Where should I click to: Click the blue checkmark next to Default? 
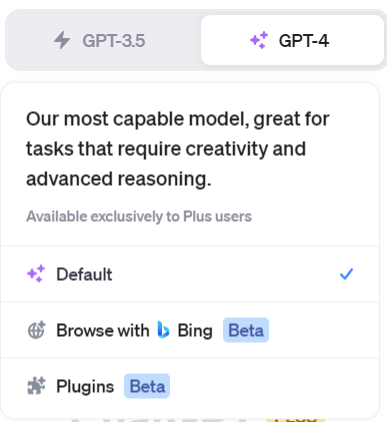pos(346,274)
